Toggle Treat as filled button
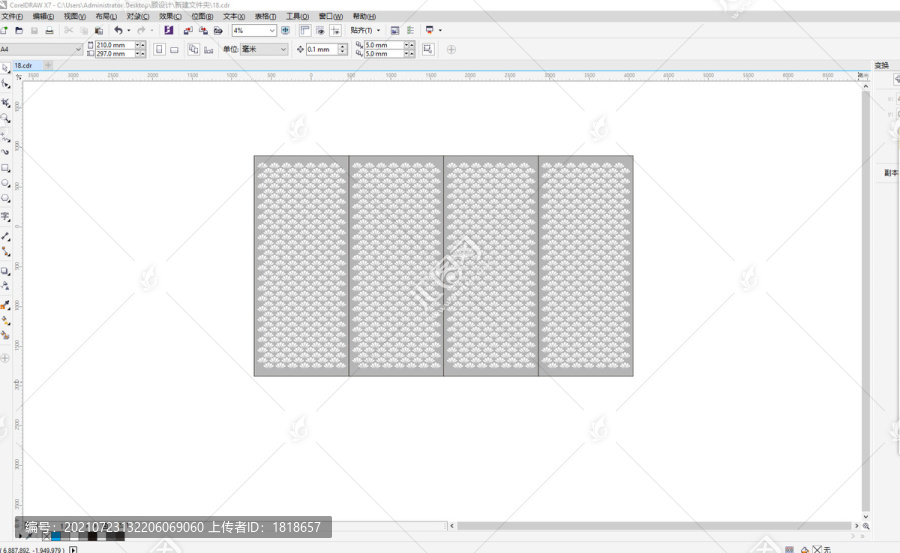 (x=428, y=49)
